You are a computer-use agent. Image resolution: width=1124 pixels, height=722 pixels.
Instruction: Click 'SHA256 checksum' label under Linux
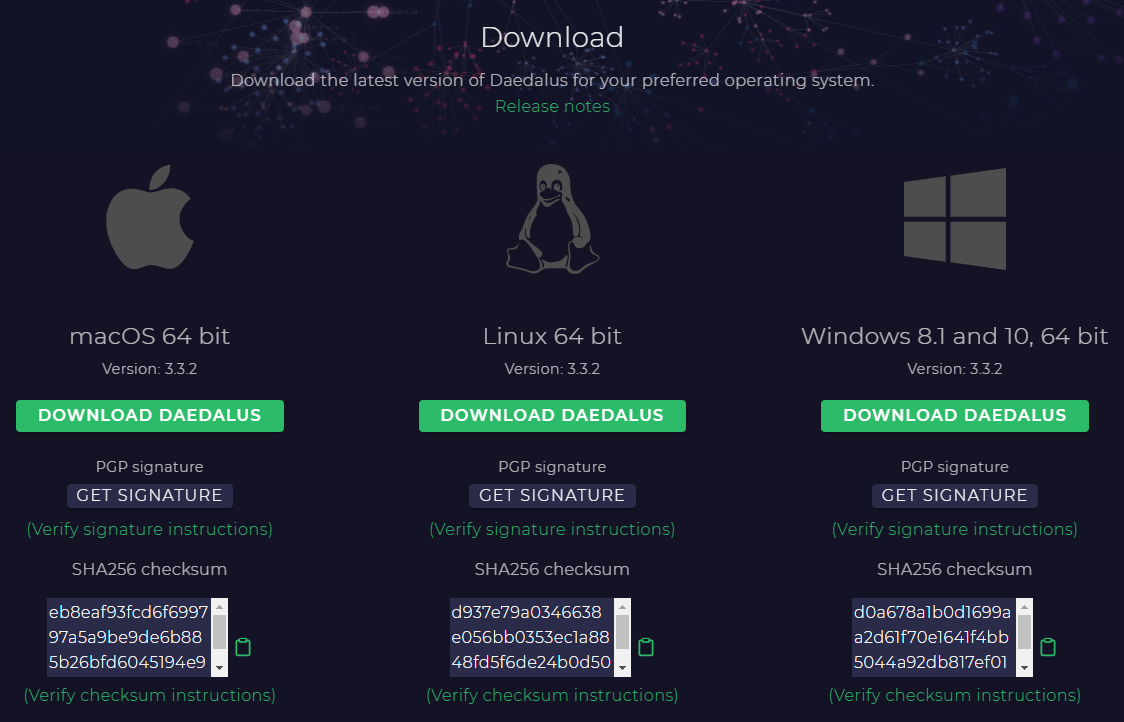coord(552,569)
